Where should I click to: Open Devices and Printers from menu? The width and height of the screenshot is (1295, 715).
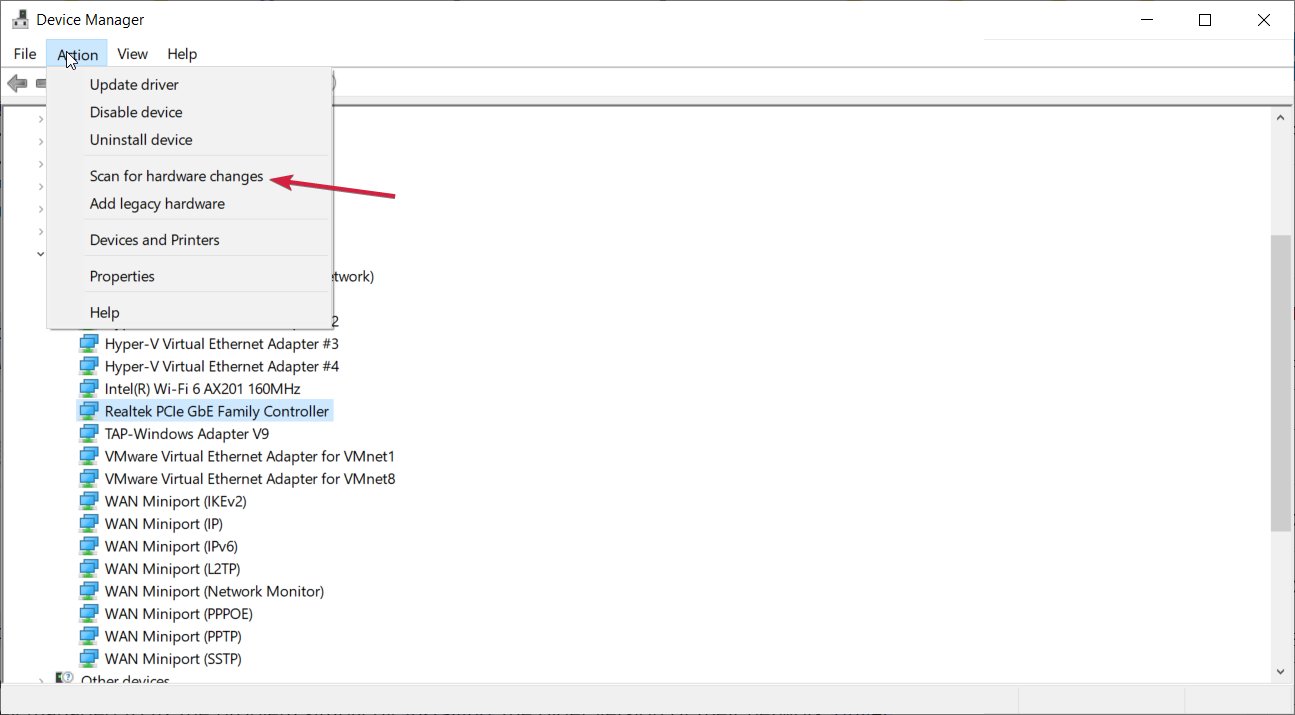(189, 240)
